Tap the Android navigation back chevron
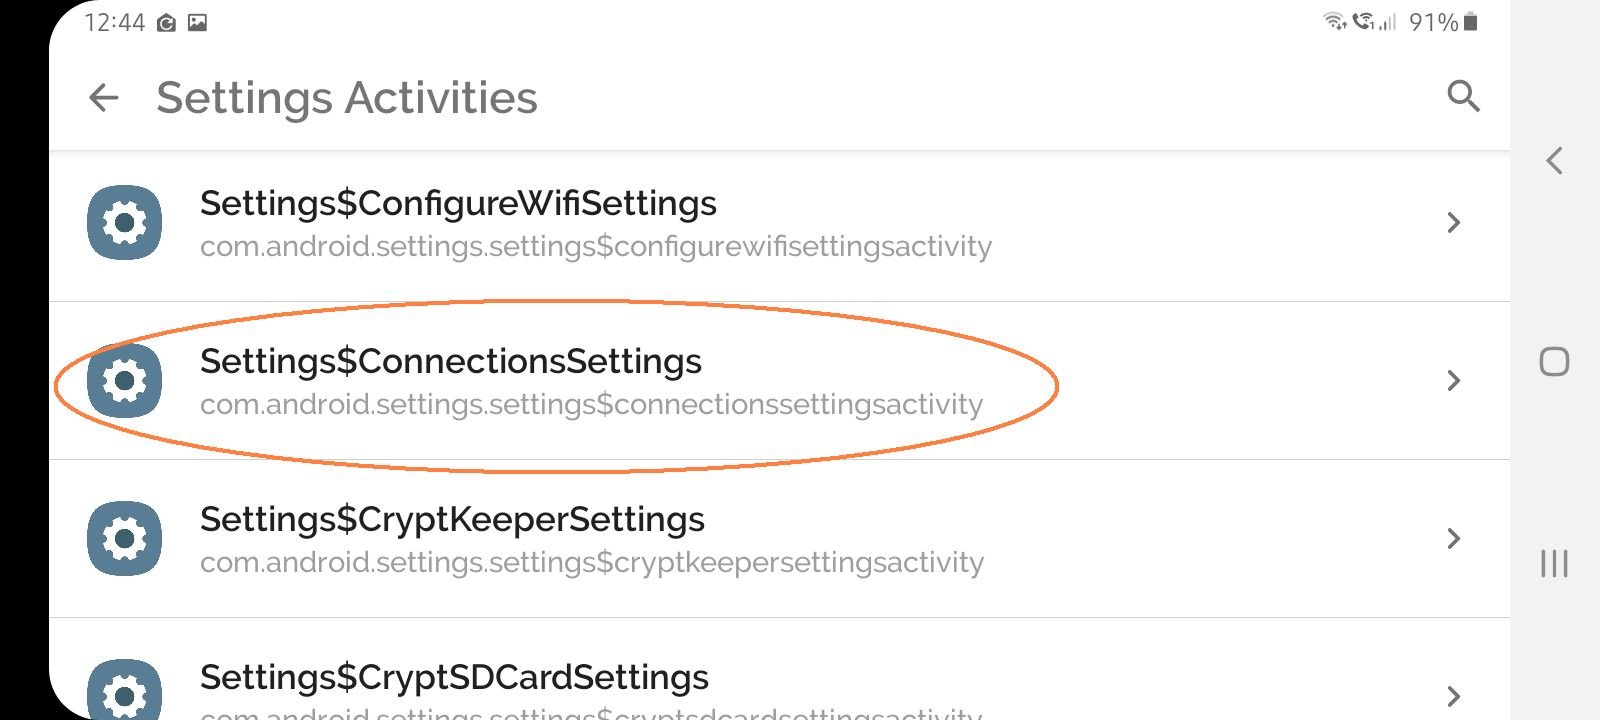The height and width of the screenshot is (720, 1600). click(x=1554, y=160)
